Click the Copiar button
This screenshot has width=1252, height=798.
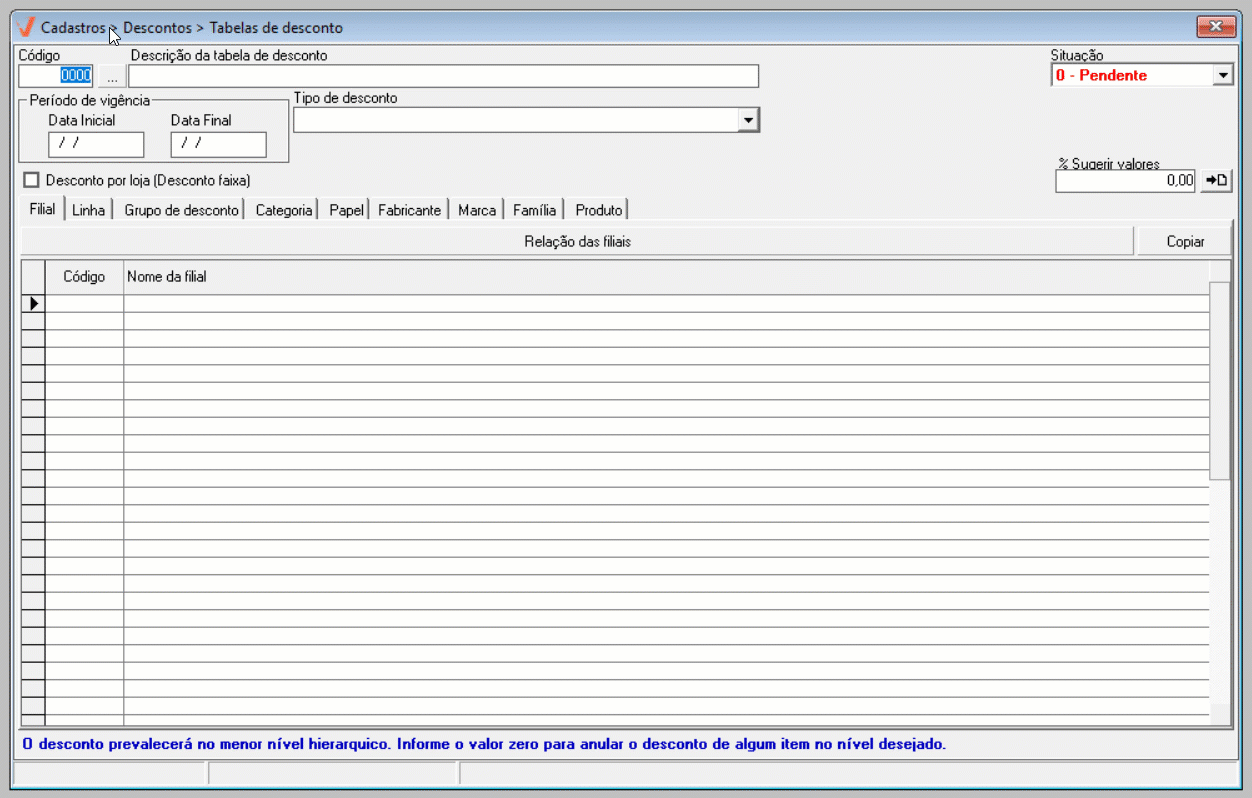point(1185,241)
